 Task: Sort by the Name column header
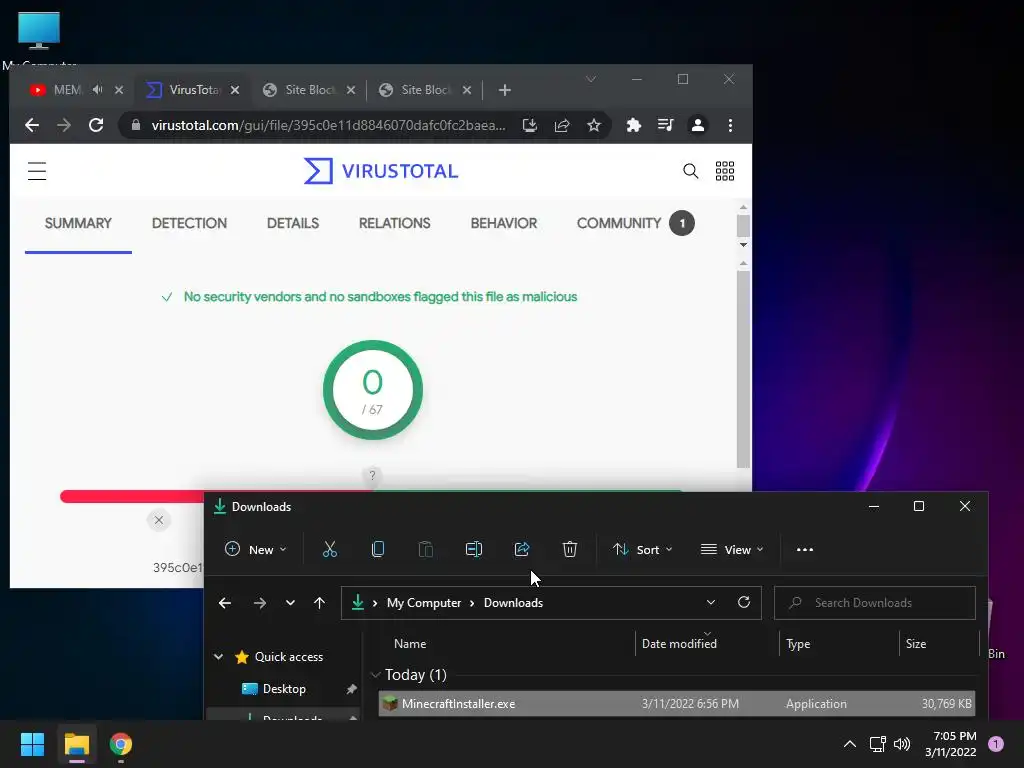tap(410, 644)
